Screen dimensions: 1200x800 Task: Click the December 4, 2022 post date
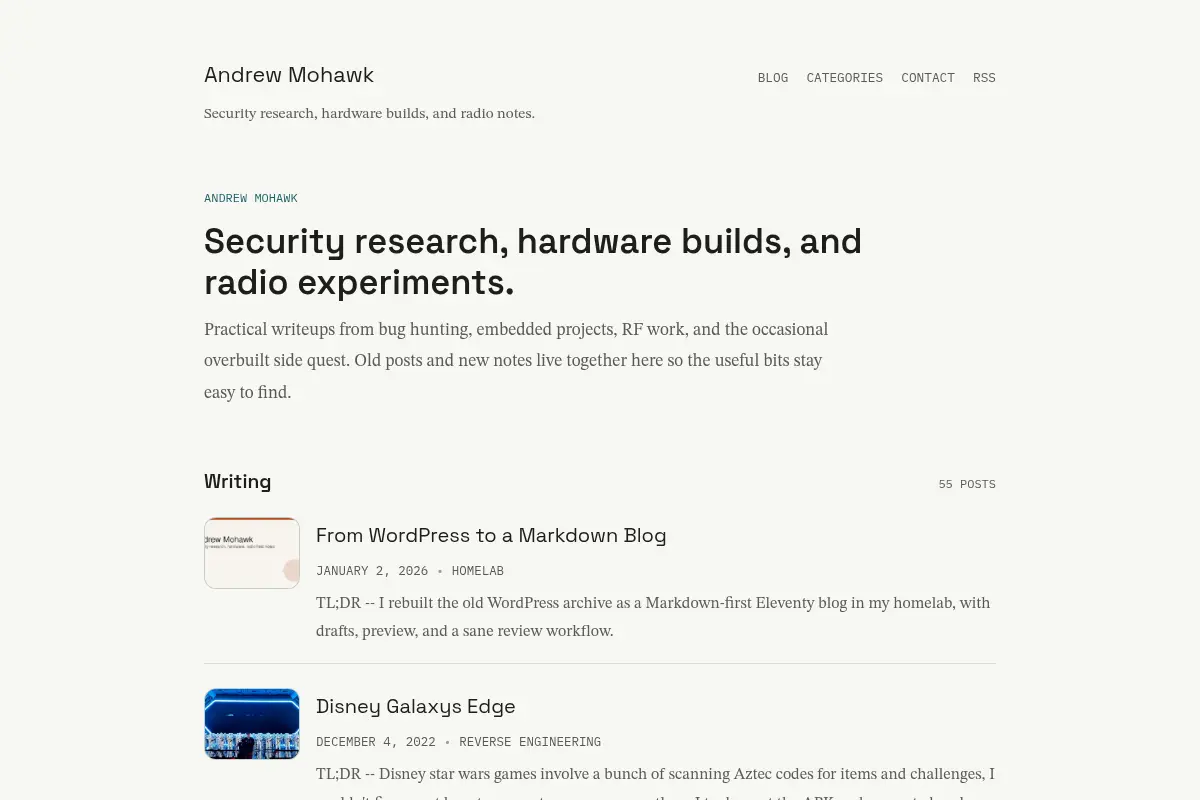376,742
